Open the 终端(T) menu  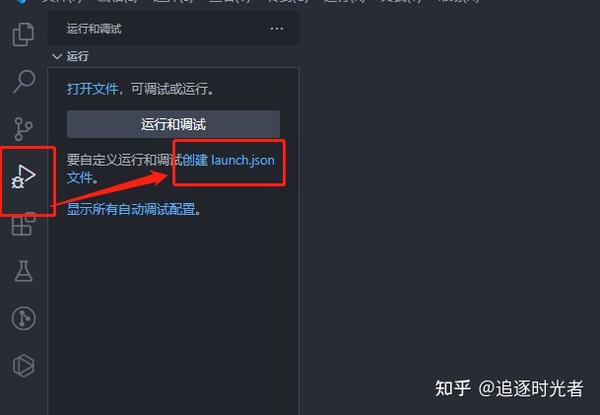click(401, 1)
